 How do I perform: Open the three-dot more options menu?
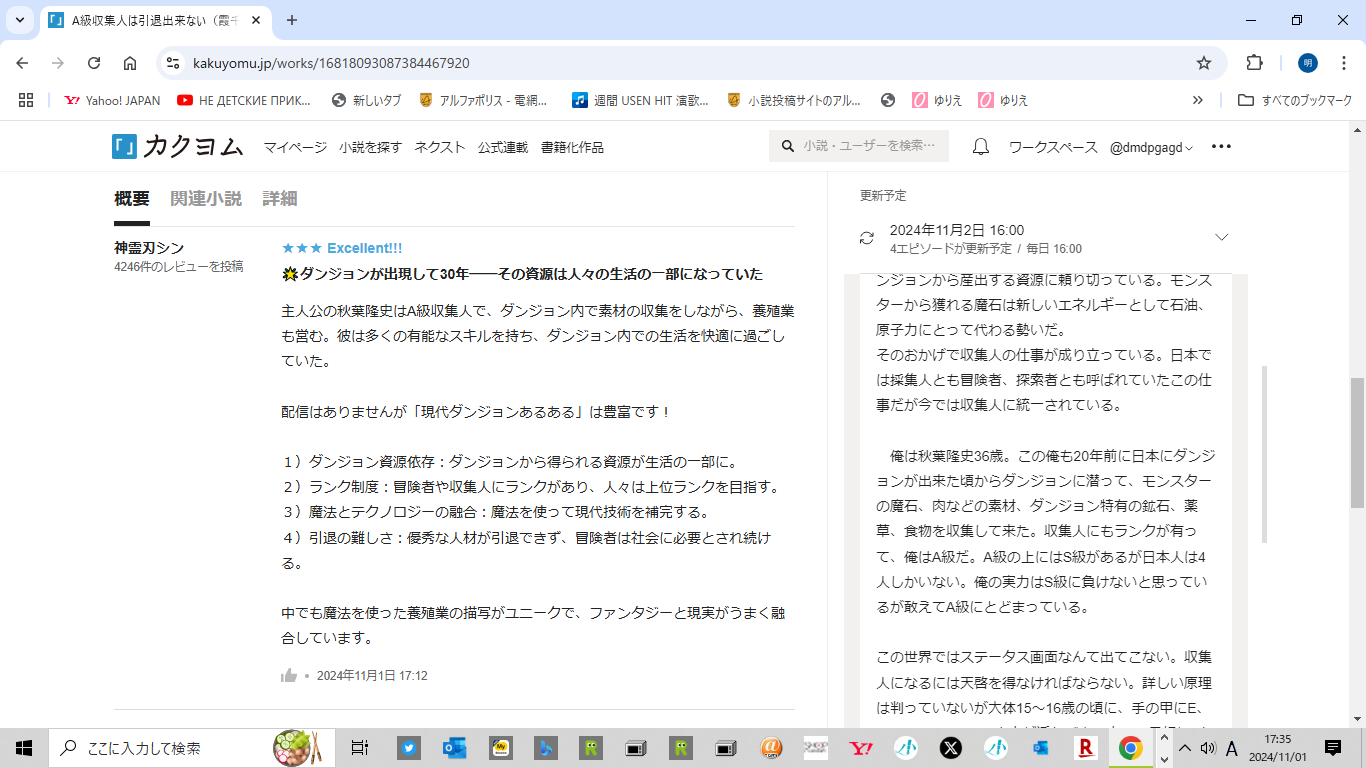tap(1221, 147)
